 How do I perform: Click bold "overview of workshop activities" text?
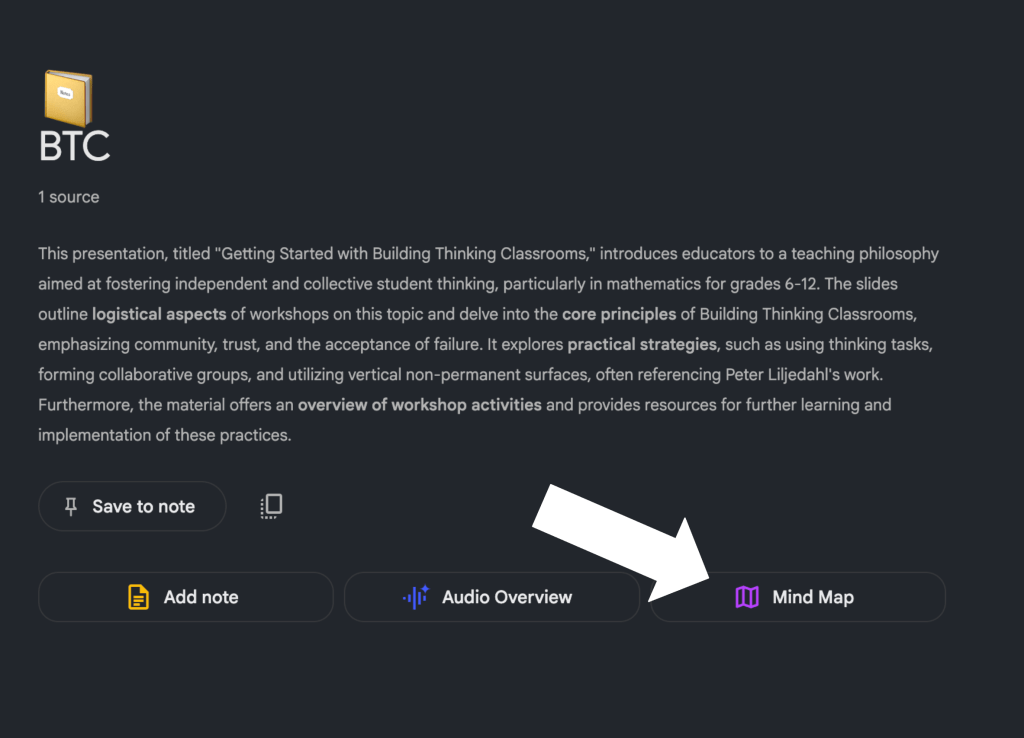pyautogui.click(x=419, y=405)
